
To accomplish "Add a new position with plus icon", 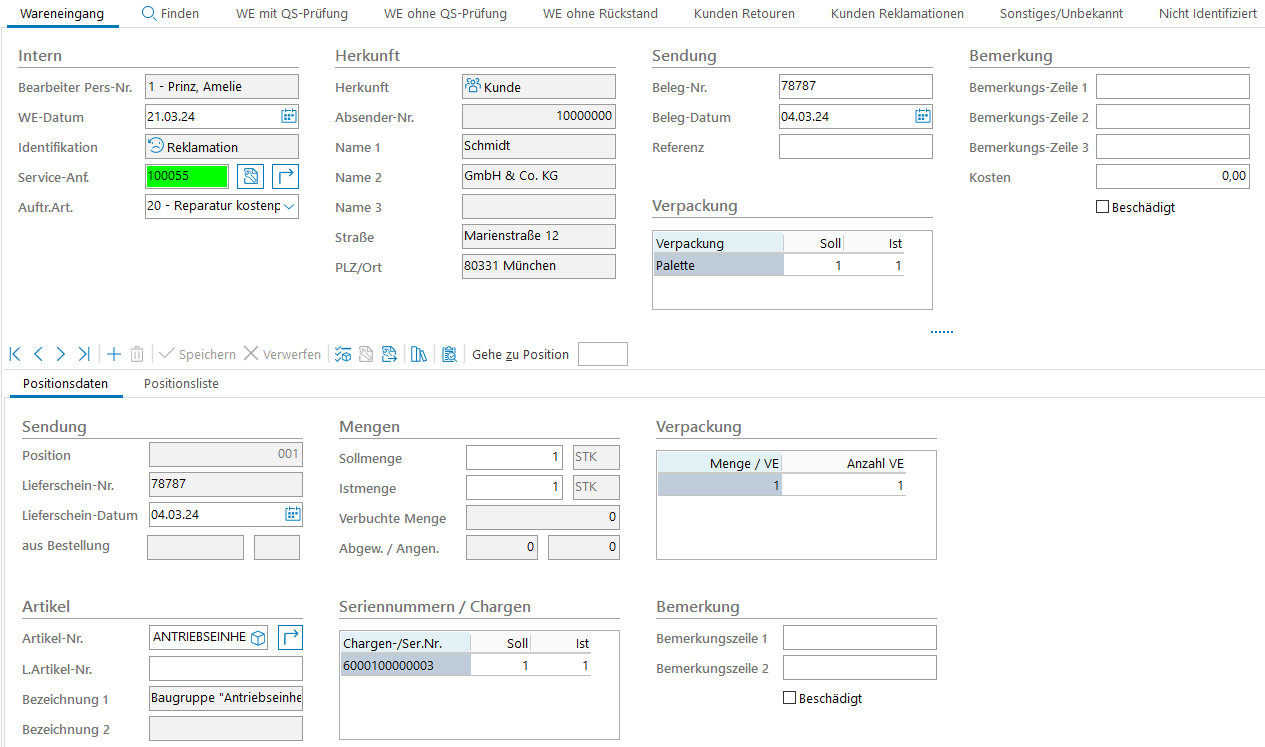I will (114, 354).
